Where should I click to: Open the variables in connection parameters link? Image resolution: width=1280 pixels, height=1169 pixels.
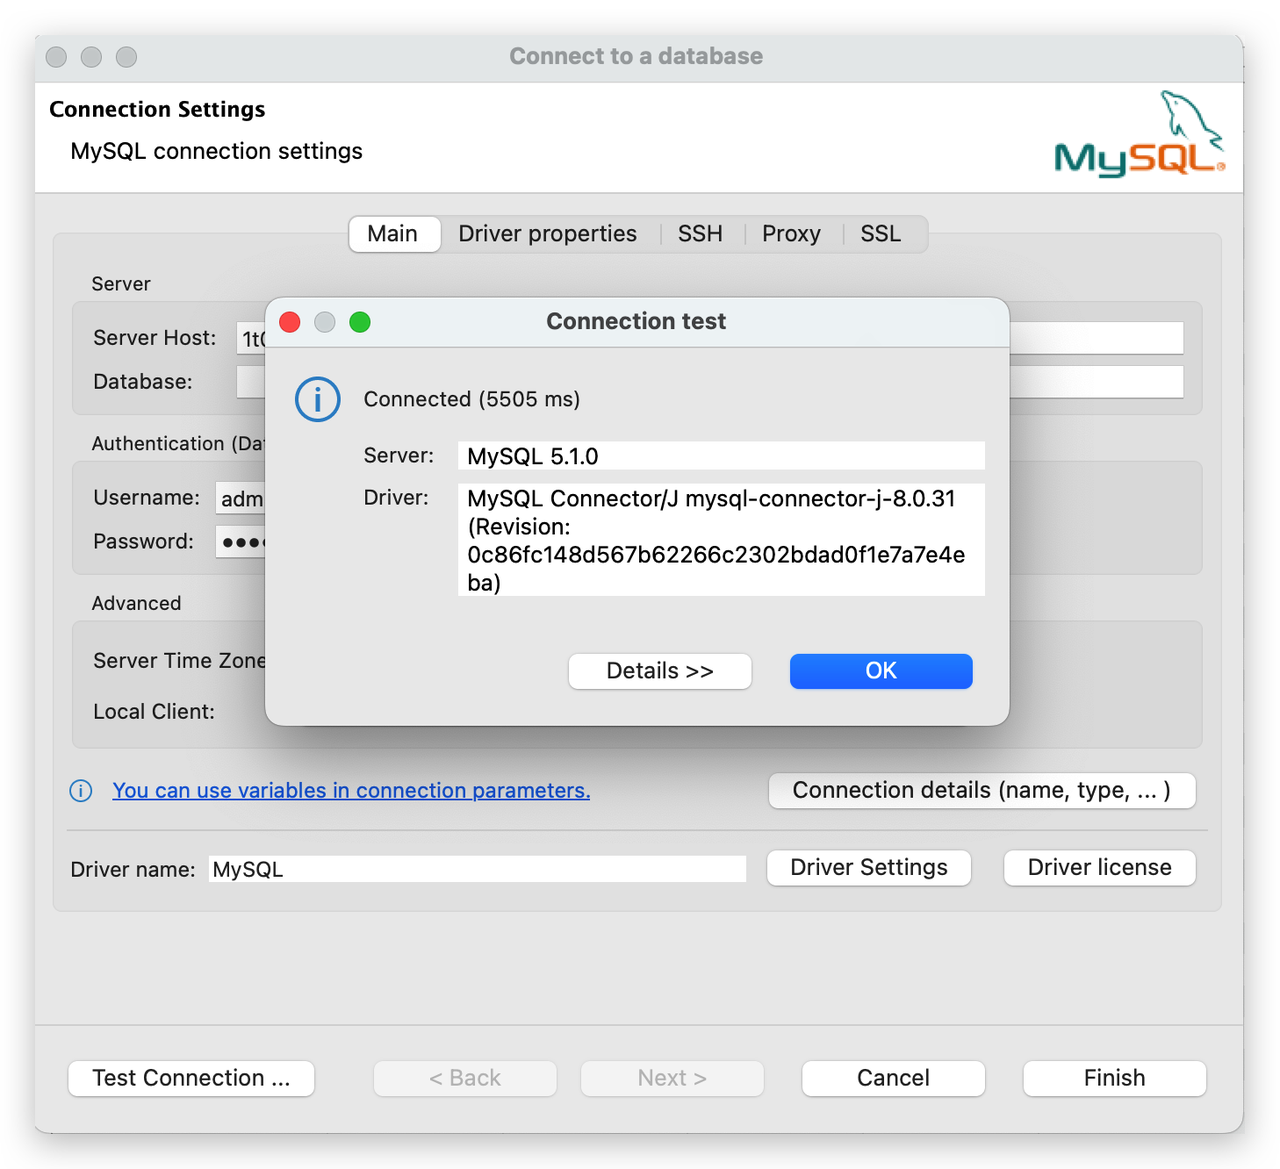click(x=351, y=791)
